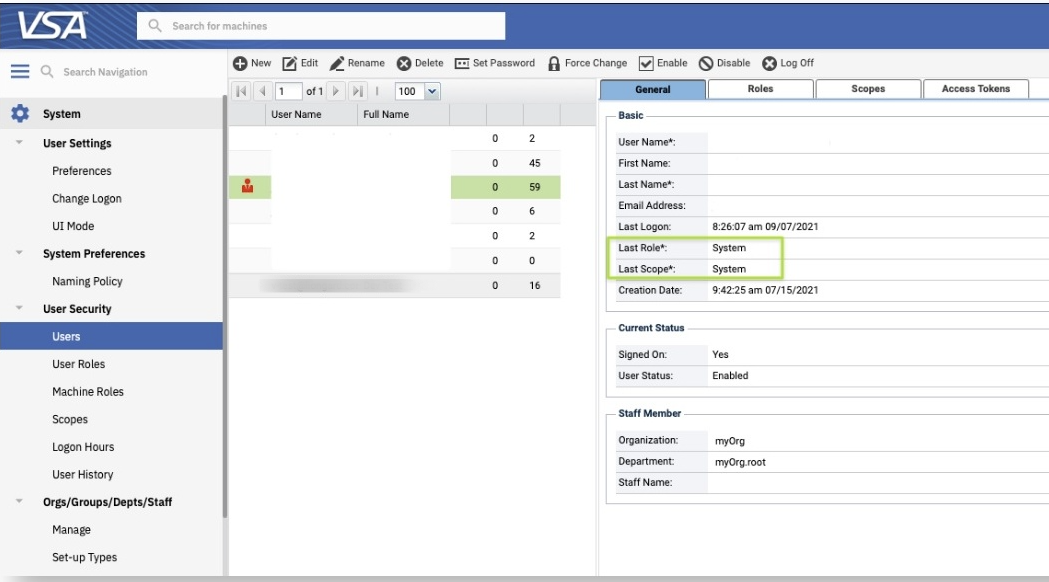This screenshot has width=1049, height=582.
Task: Click the Edit user icon
Action: [290, 63]
